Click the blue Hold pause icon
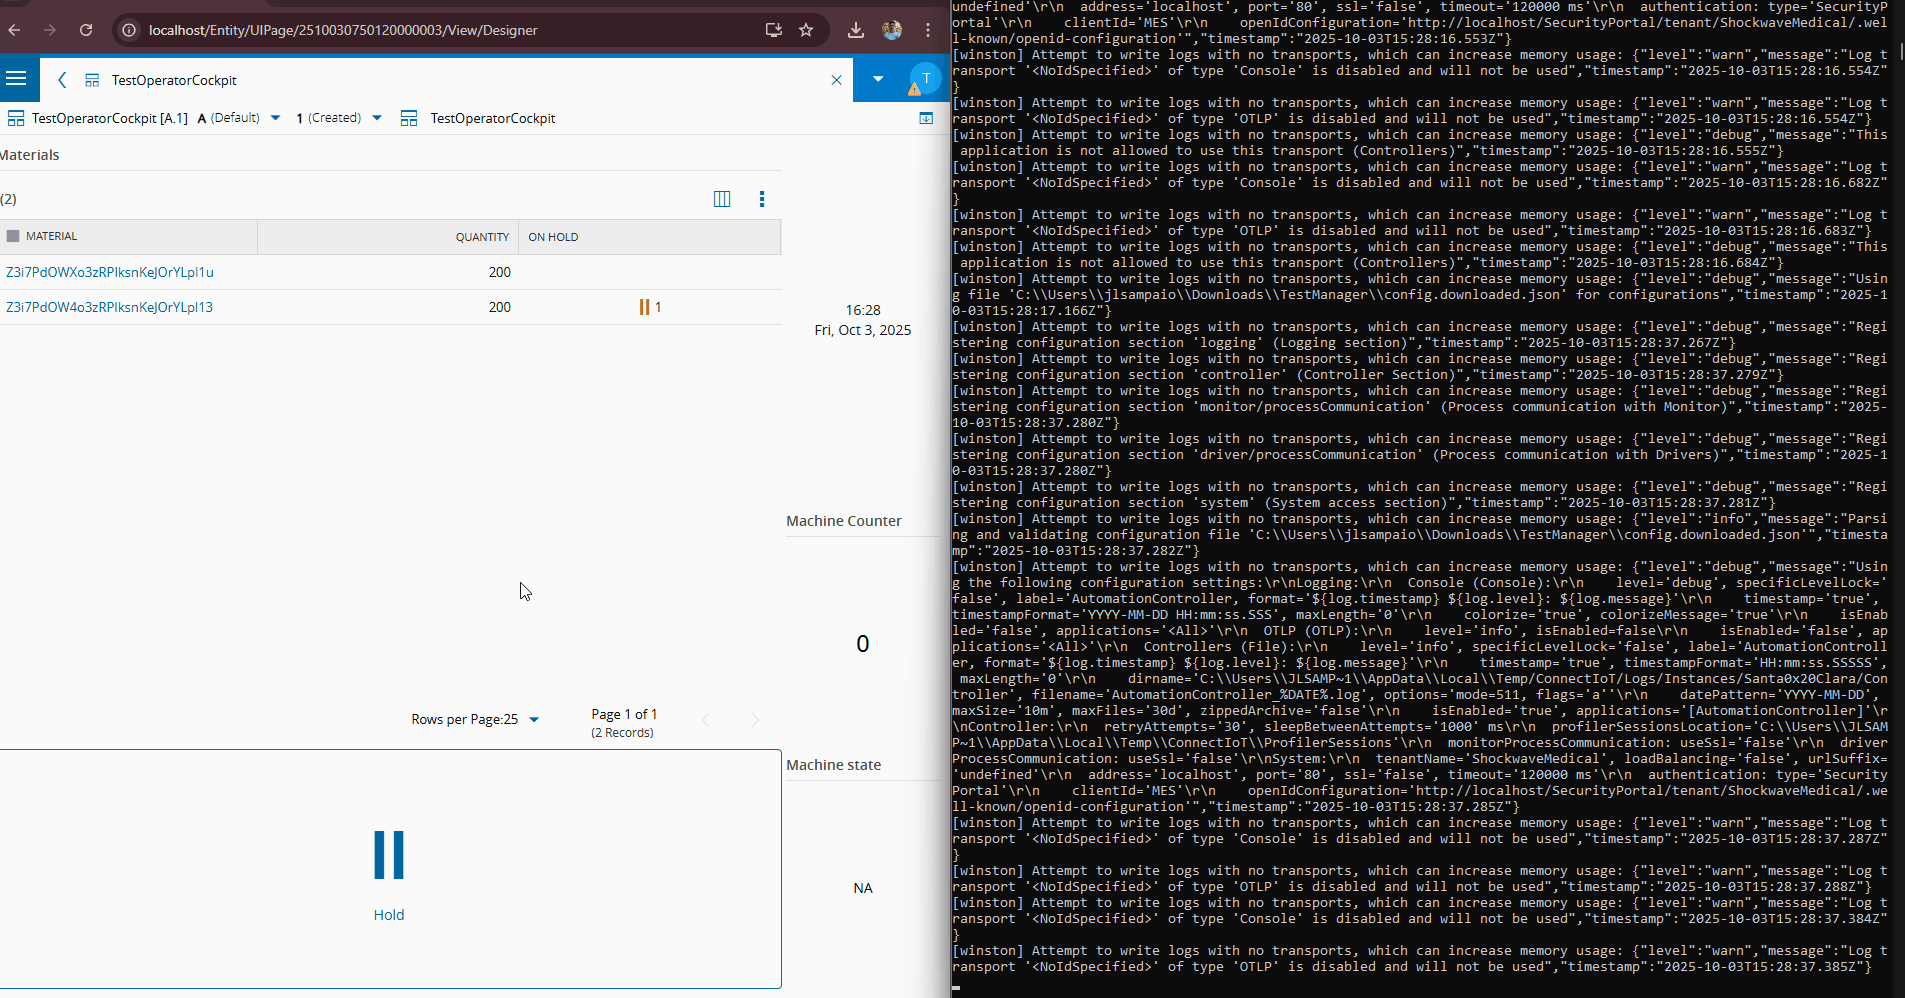Image resolution: width=1905 pixels, height=998 pixels. tap(389, 855)
